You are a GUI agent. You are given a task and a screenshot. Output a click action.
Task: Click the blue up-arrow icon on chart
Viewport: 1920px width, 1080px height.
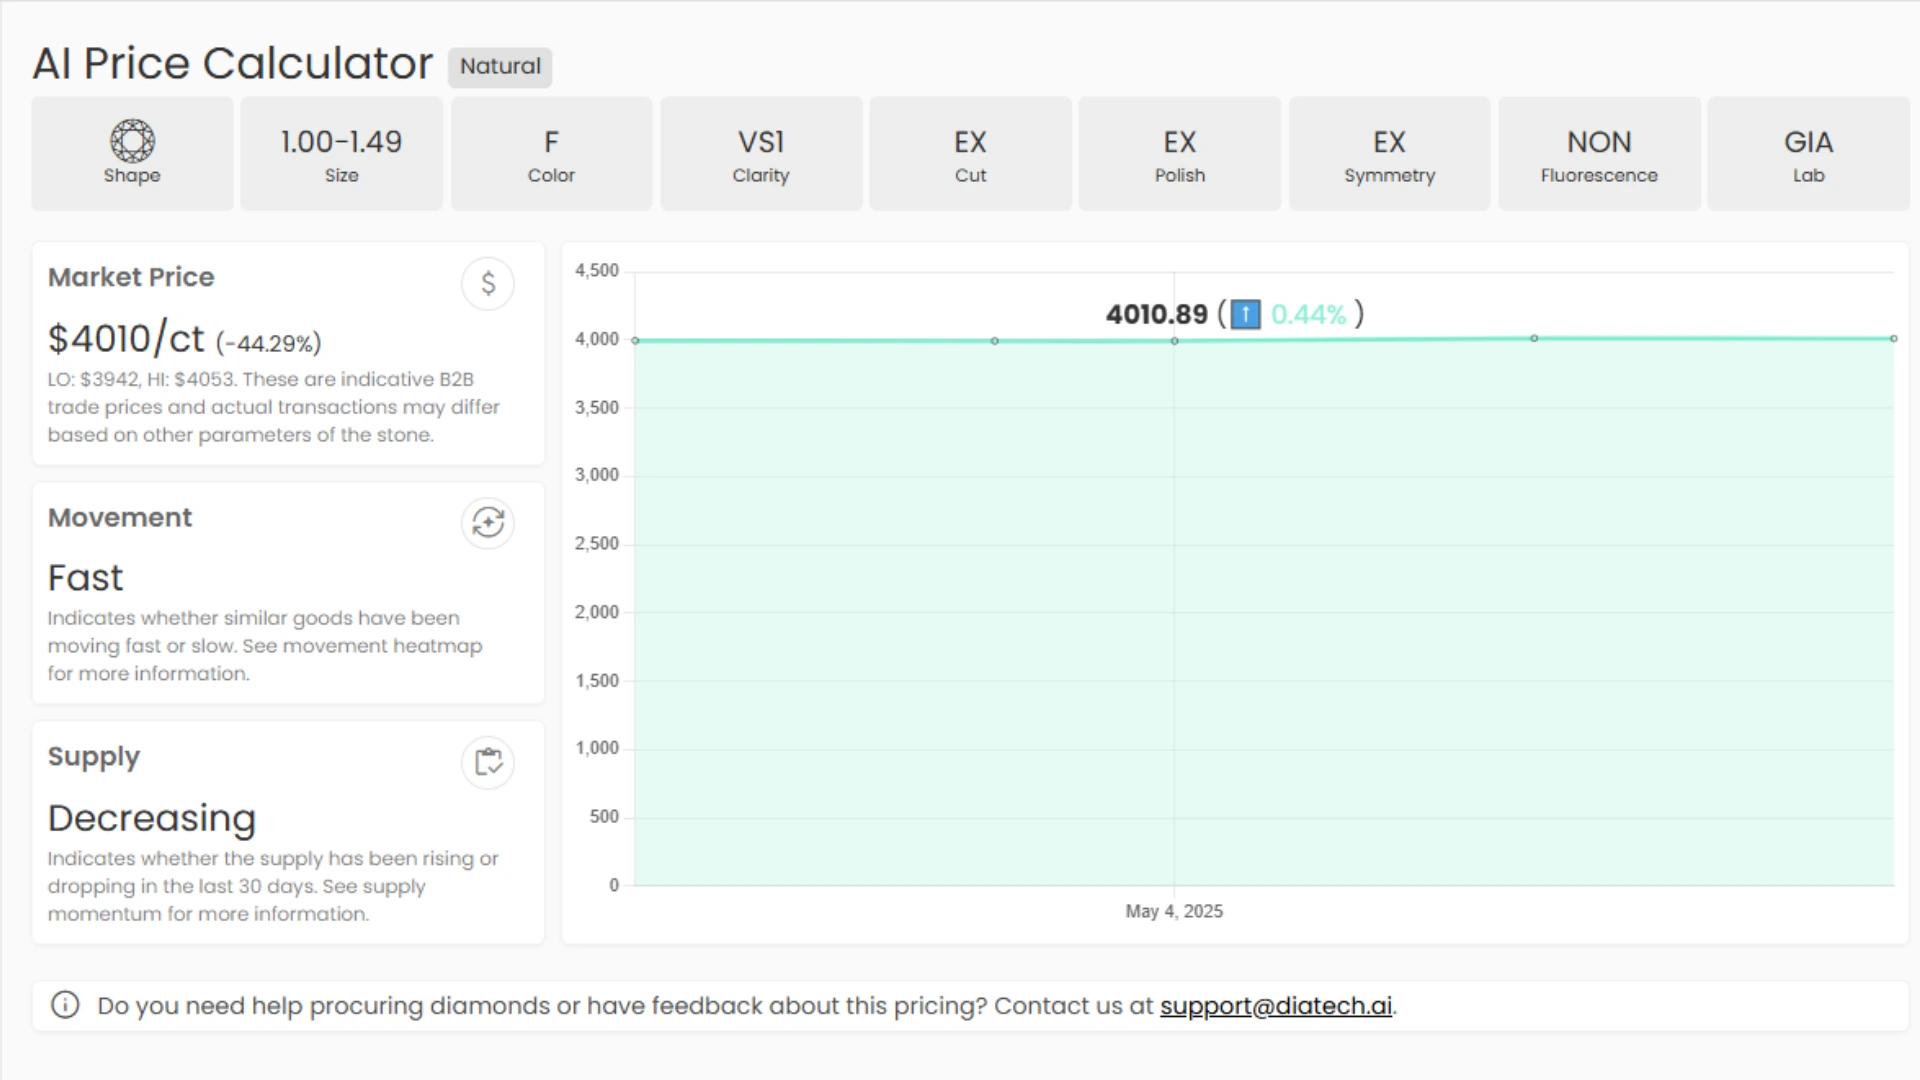(1245, 315)
